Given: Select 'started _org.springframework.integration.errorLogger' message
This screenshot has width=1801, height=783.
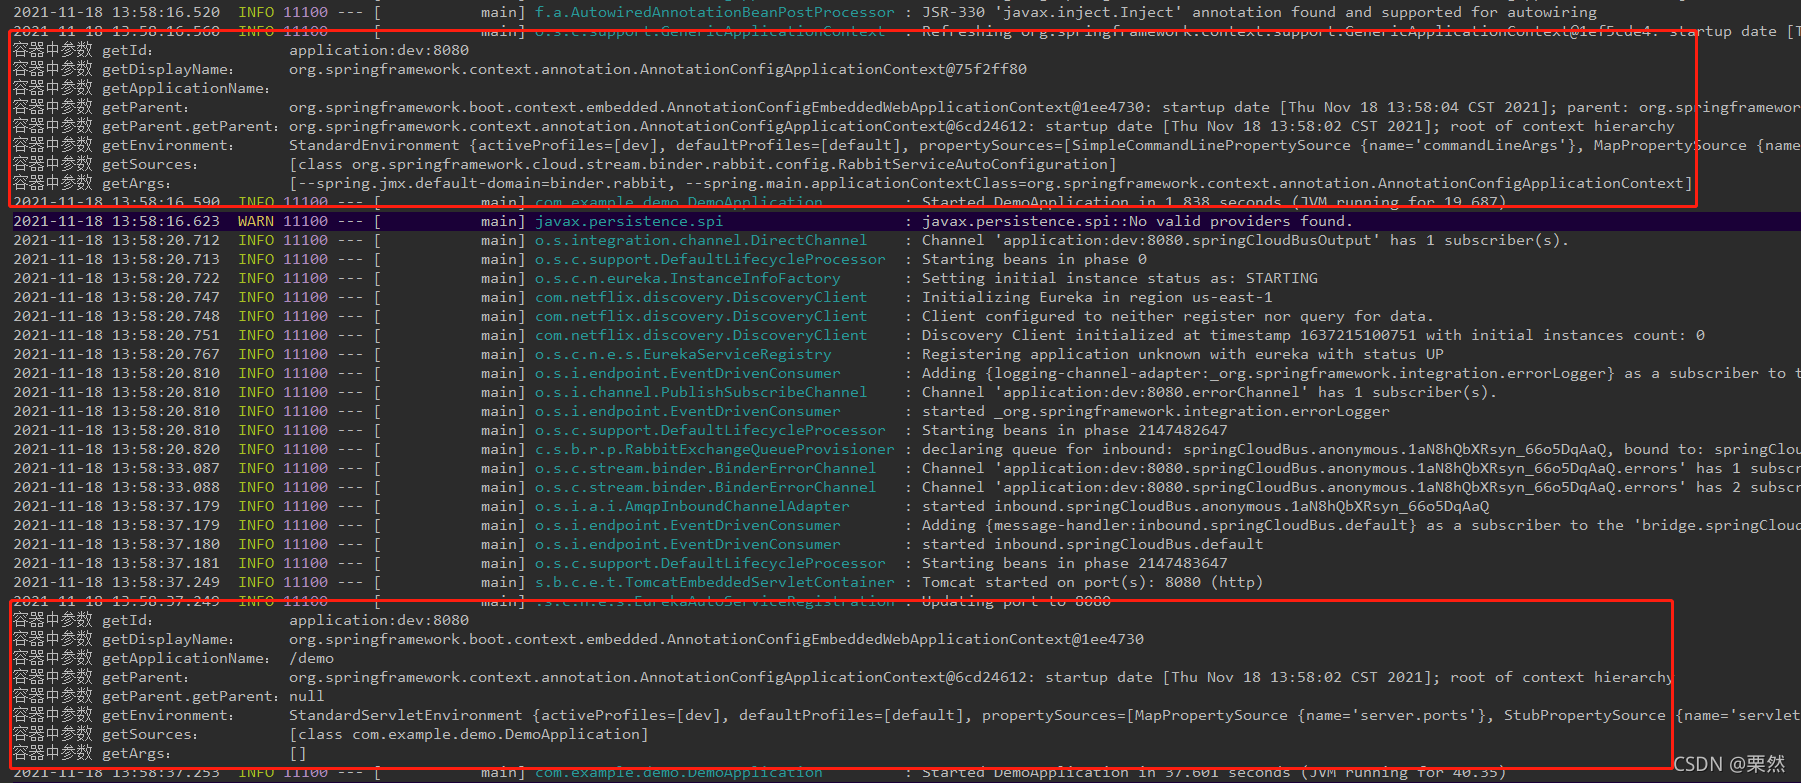Looking at the screenshot, I should 1156,411.
